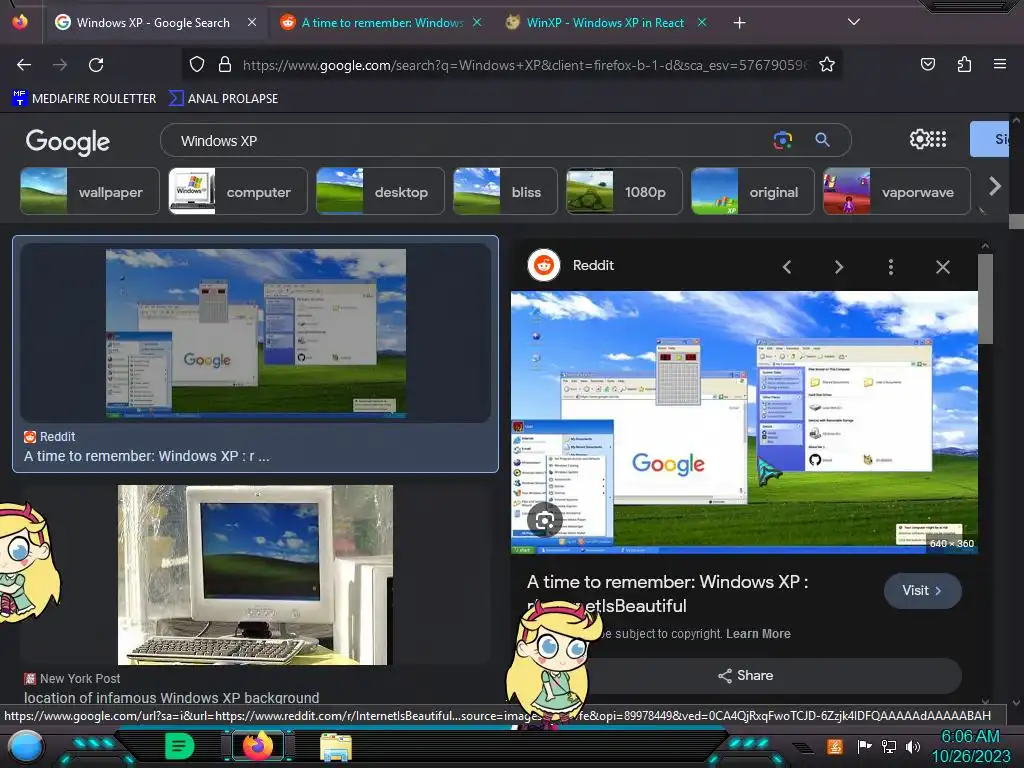Open the Start orb on taskbar
The image size is (1024, 768).
[26, 746]
